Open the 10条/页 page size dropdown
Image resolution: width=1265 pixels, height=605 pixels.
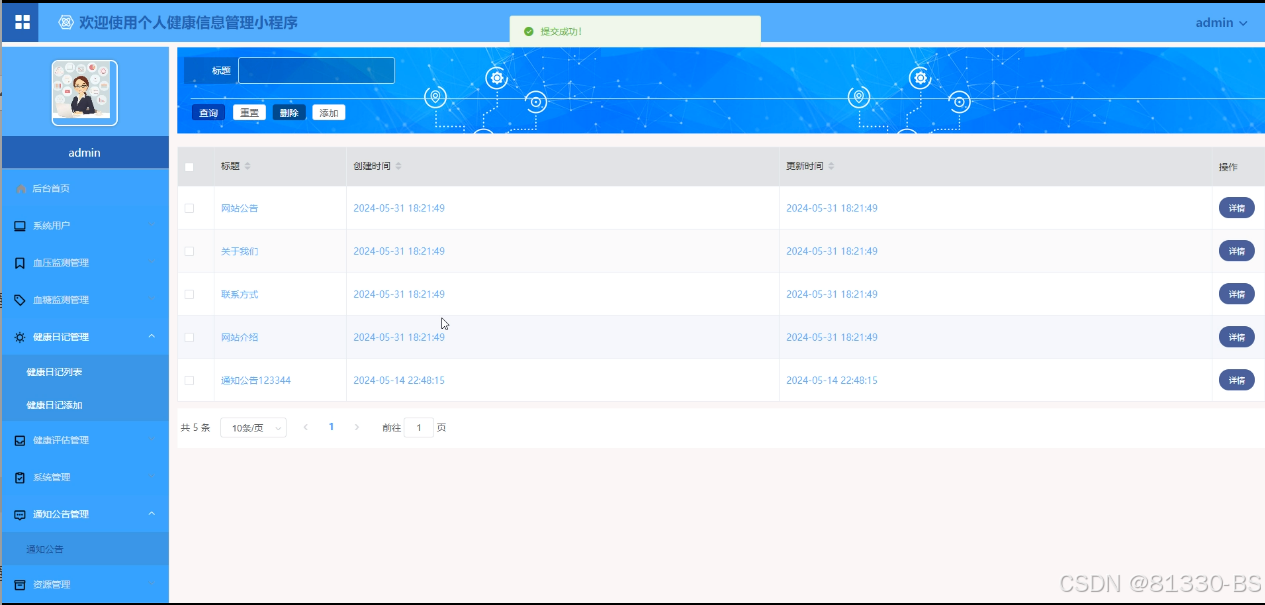click(x=253, y=427)
